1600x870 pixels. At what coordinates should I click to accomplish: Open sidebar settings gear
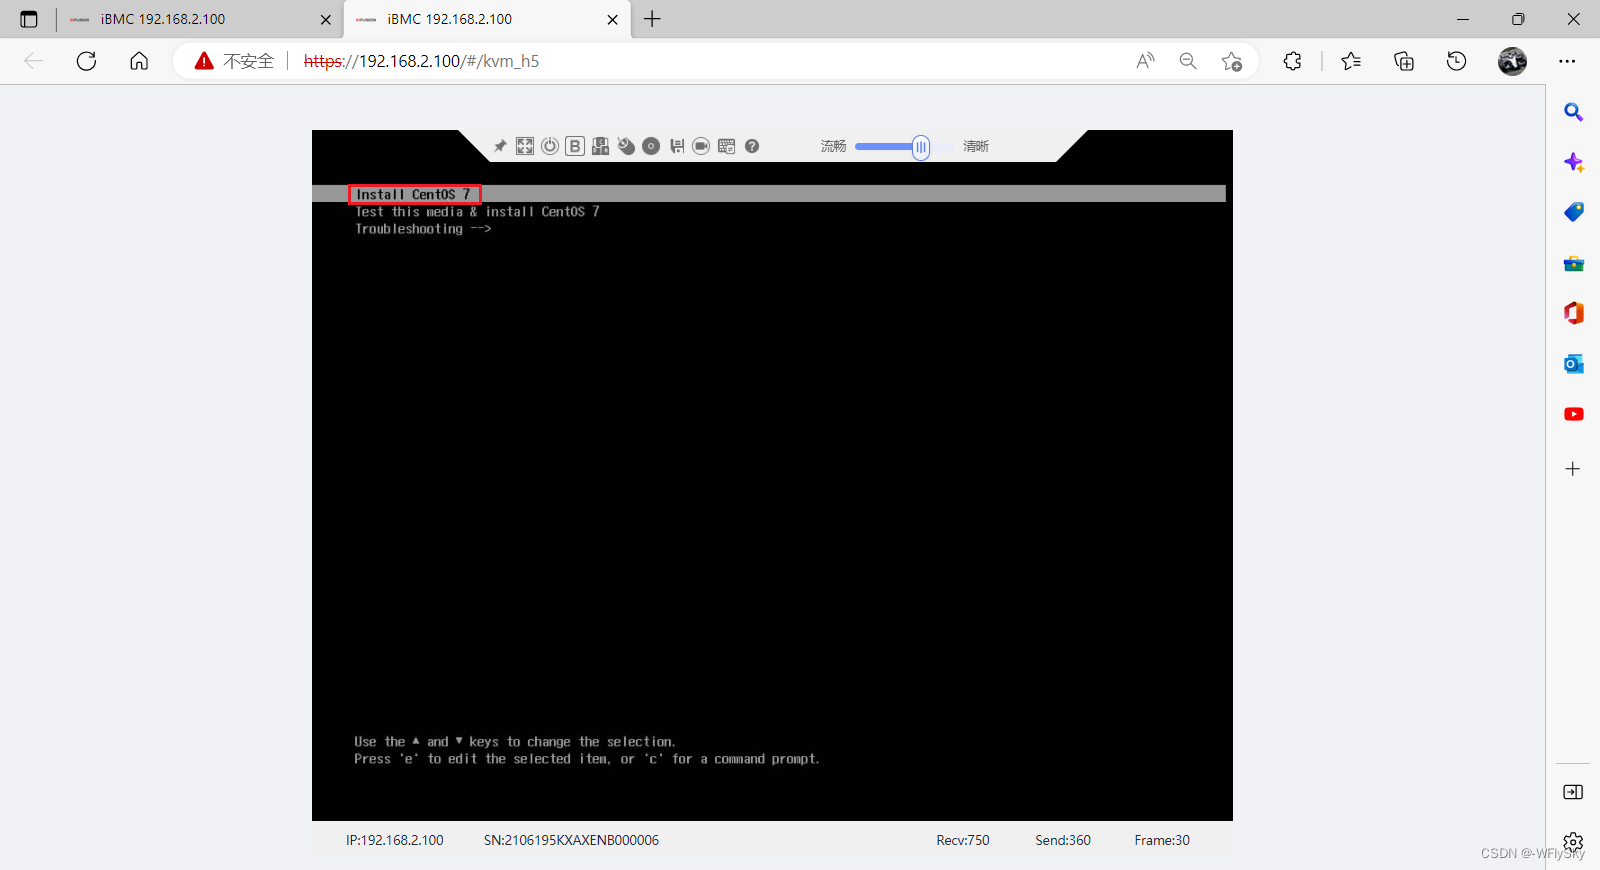(1573, 842)
